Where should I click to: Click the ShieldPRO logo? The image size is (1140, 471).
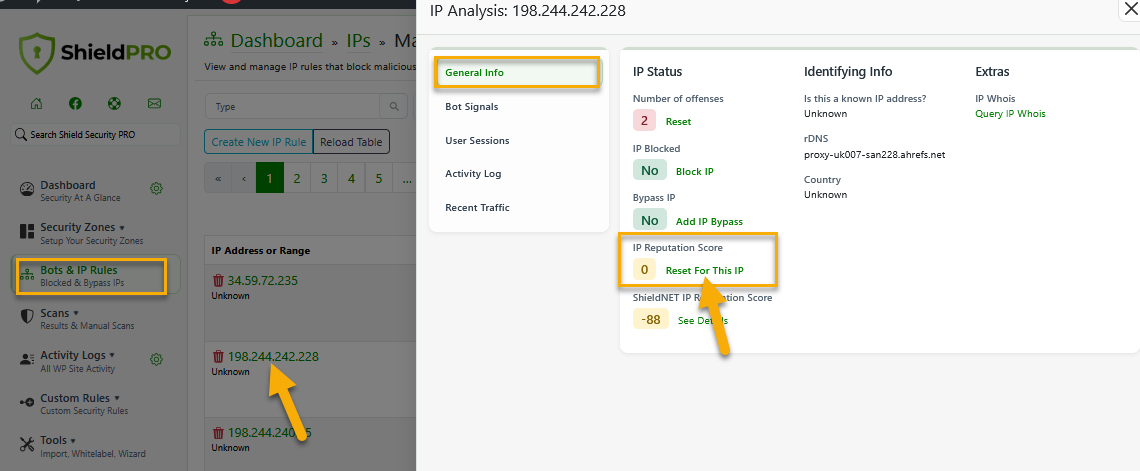pos(95,53)
